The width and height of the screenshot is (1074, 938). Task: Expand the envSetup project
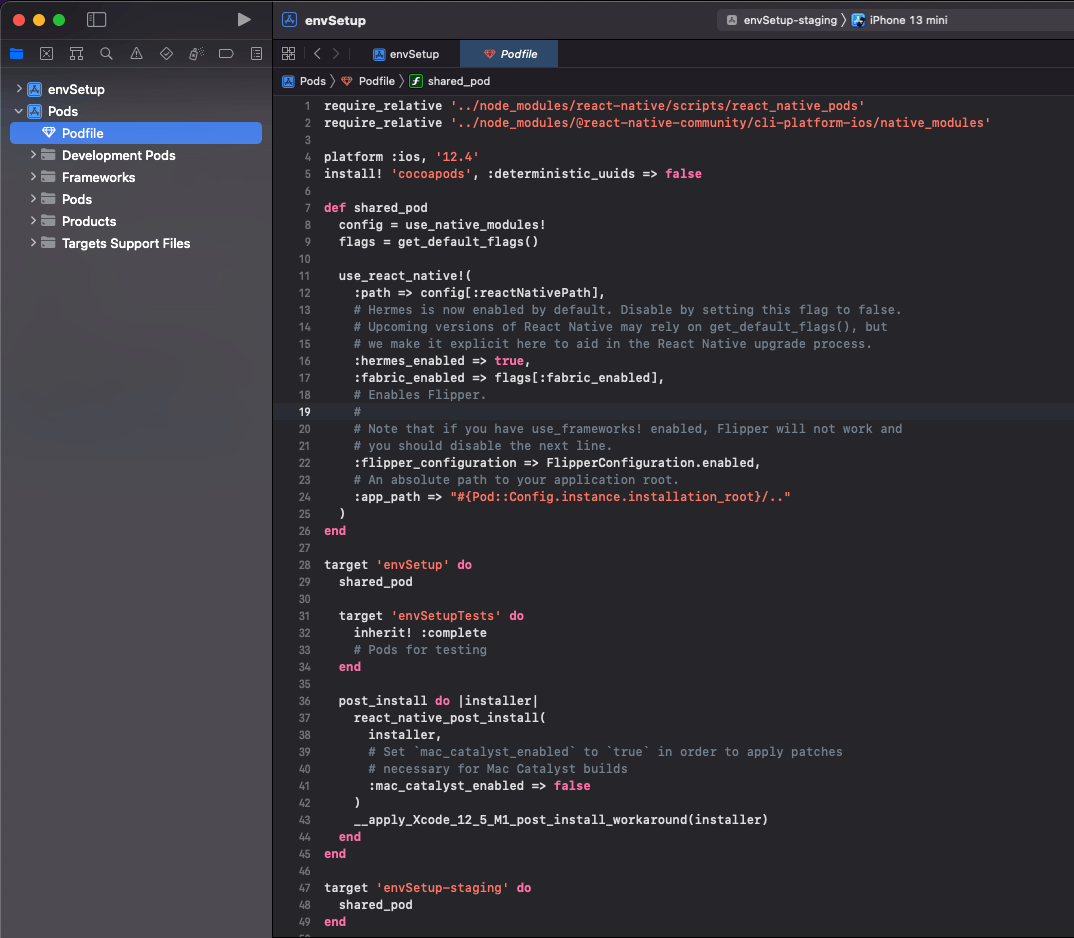[x=19, y=89]
